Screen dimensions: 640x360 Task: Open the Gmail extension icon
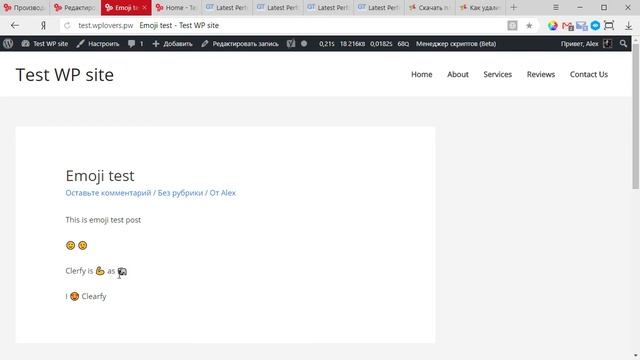(567, 26)
